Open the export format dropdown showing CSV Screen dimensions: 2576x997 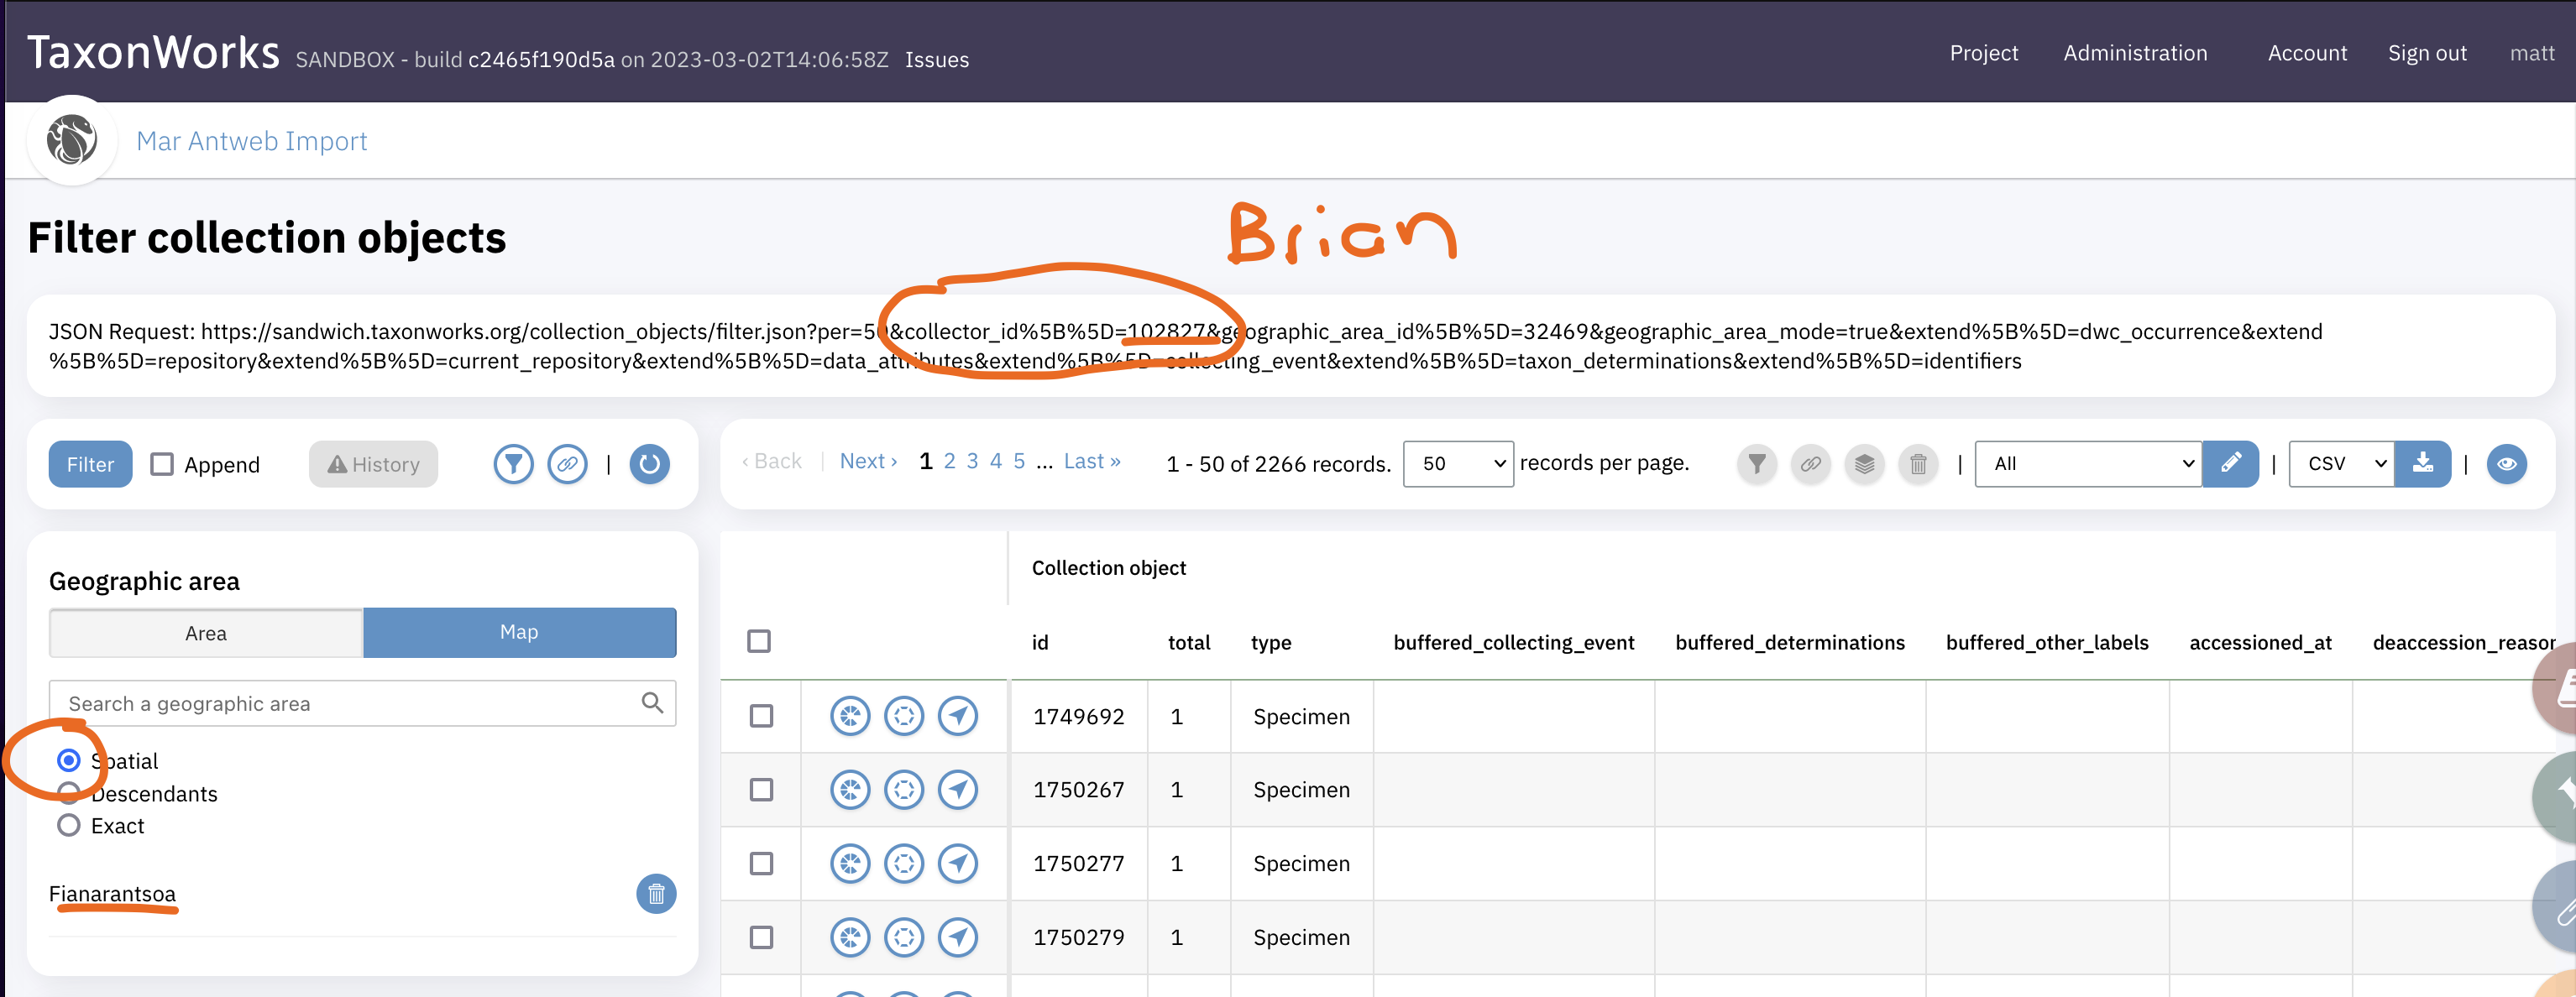pos(2339,463)
